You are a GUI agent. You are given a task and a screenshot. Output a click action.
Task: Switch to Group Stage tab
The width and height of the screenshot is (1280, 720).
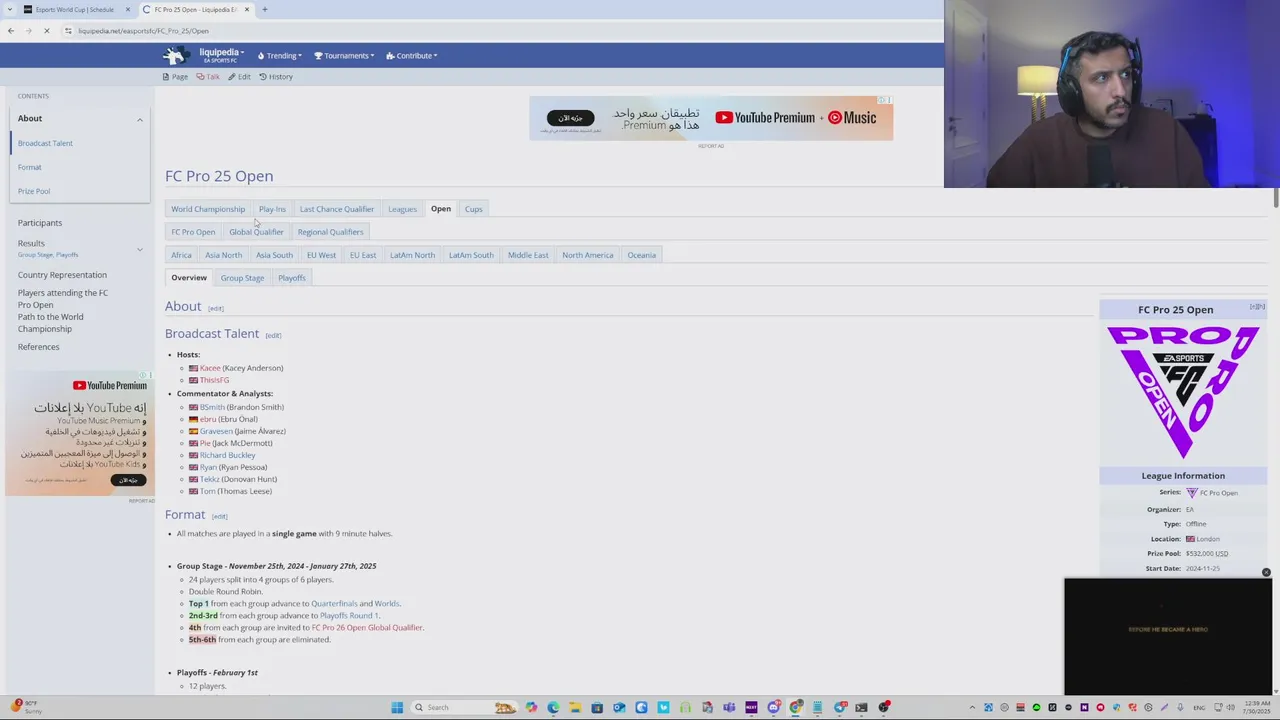pyautogui.click(x=242, y=278)
